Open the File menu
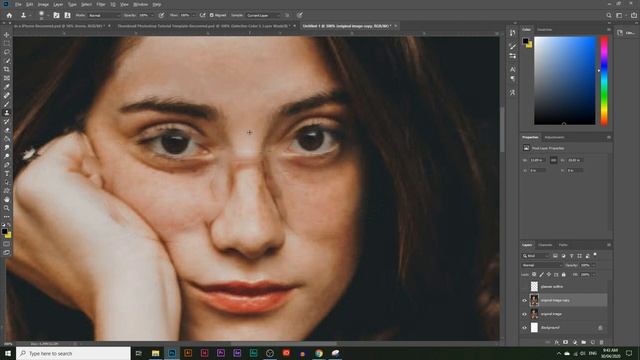The height and width of the screenshot is (360, 640). coord(18,4)
